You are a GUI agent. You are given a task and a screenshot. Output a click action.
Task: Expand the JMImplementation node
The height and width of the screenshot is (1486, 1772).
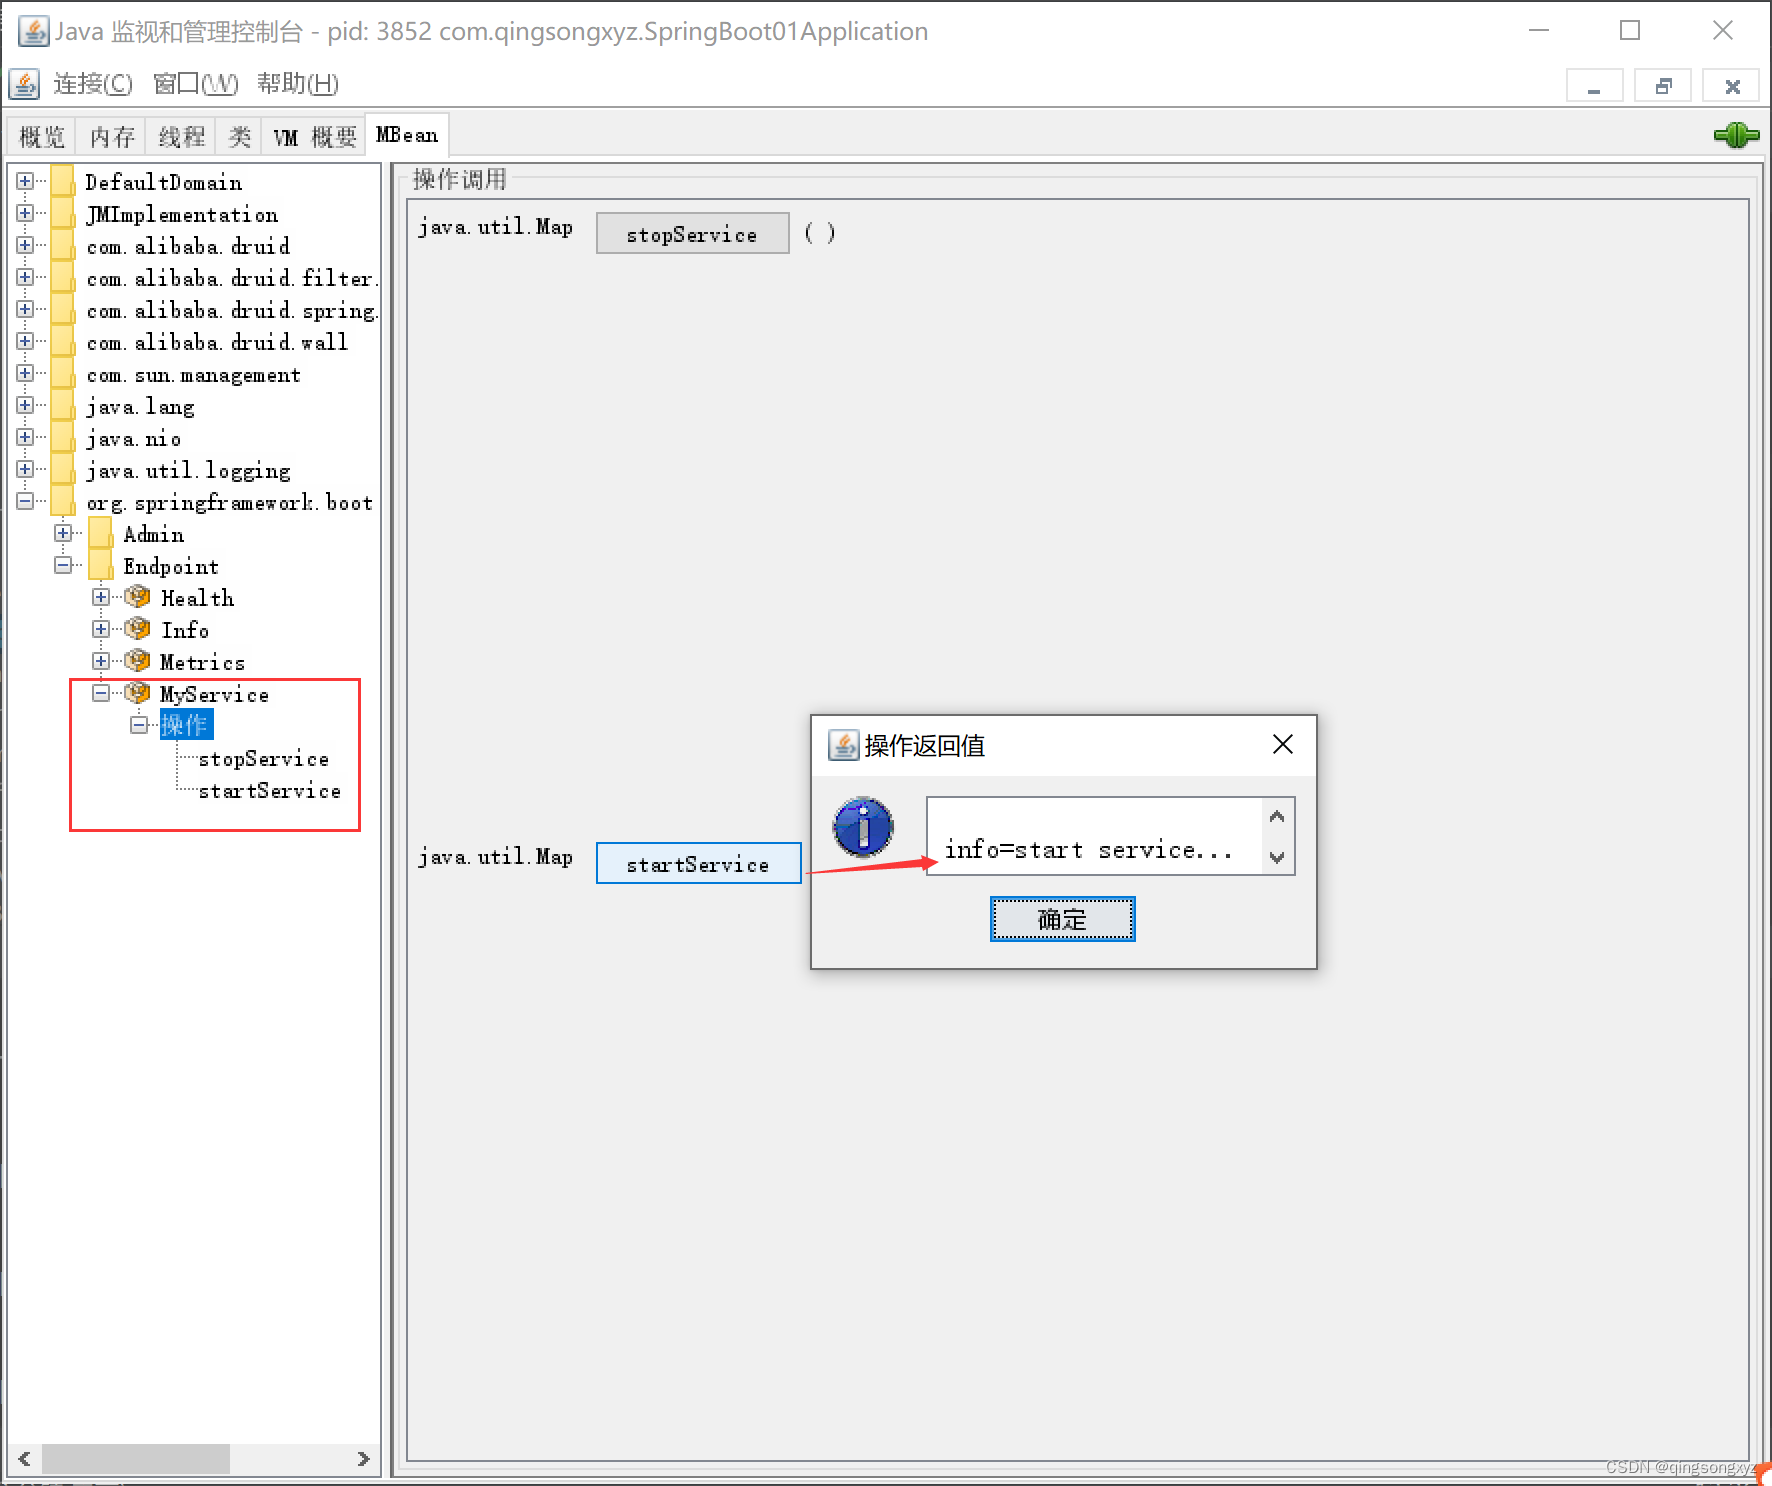25,213
